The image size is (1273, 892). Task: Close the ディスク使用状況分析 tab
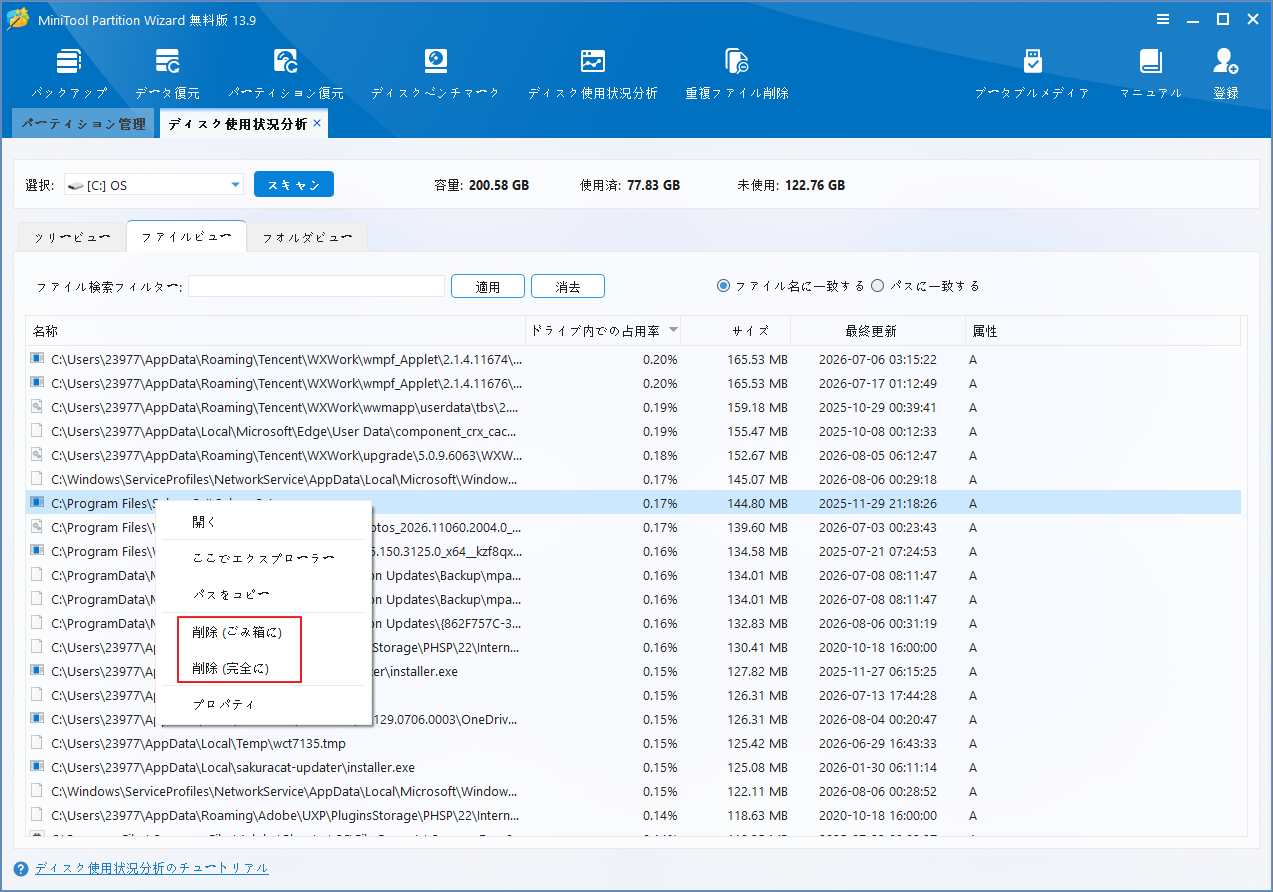pos(317,123)
